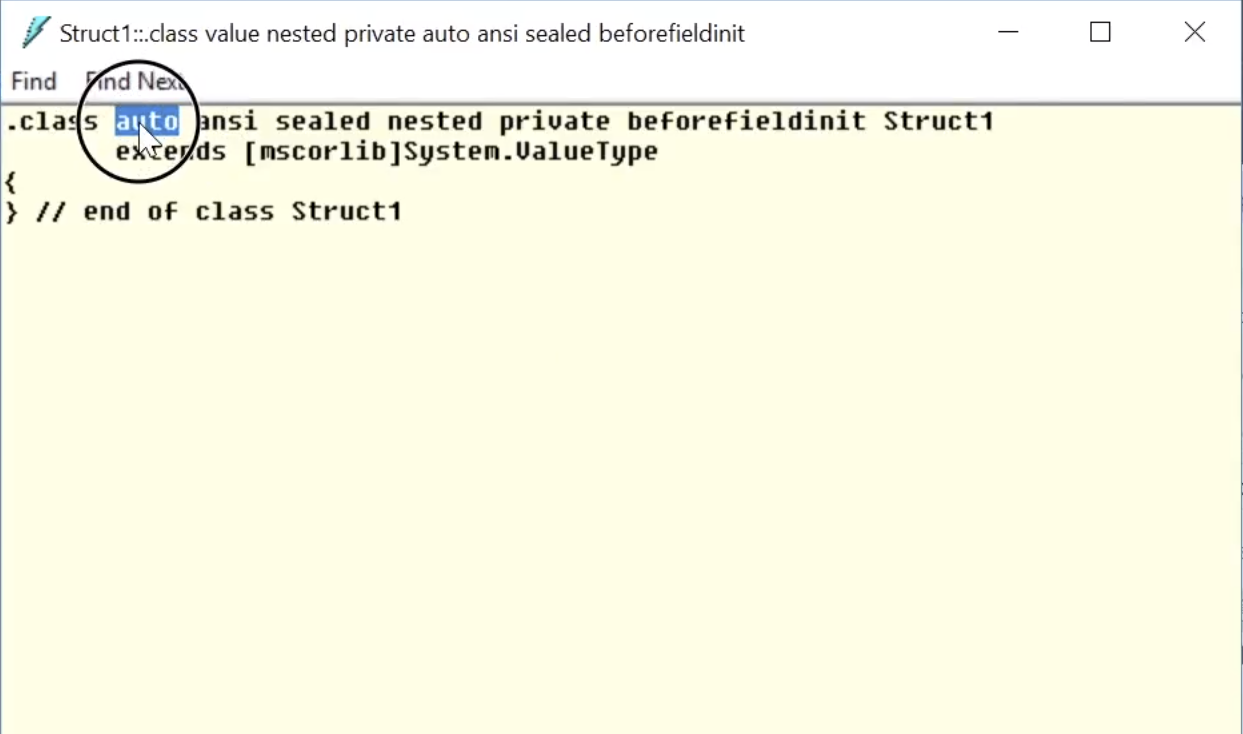Click the beforefieldinit keyword
Viewport: 1243px width, 734px height.
pyautogui.click(x=747, y=122)
